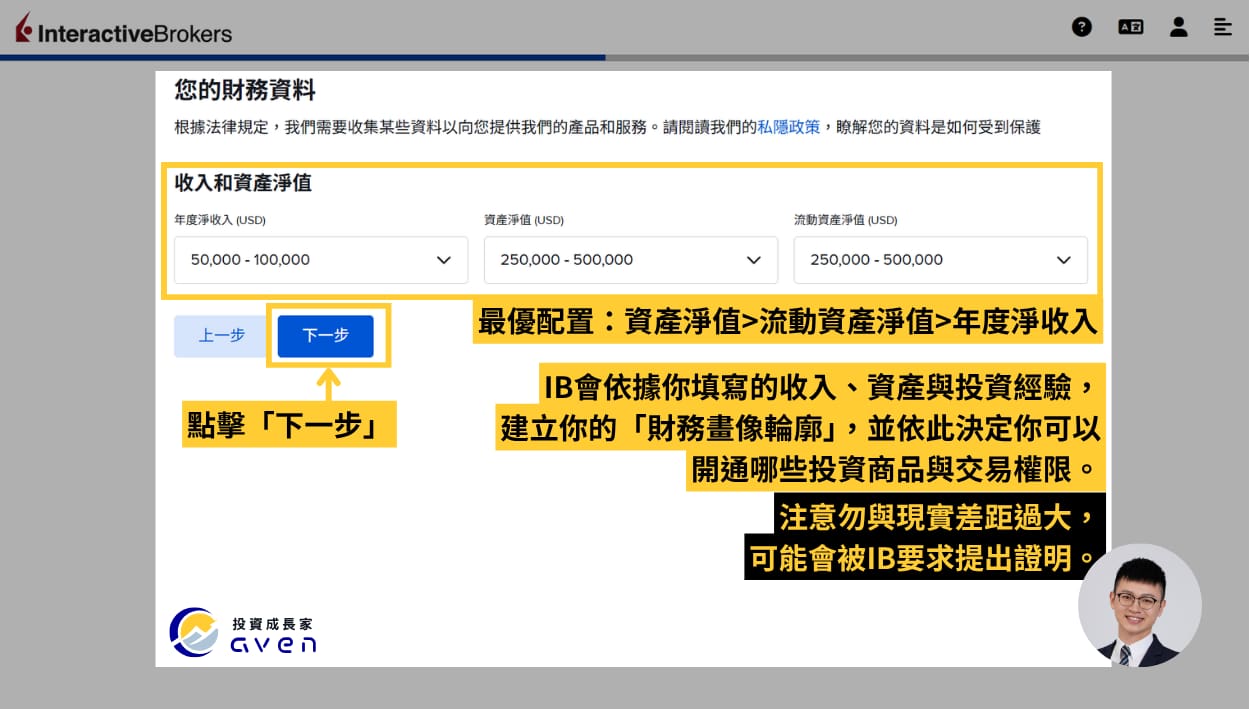Click the 上一步 button

(222, 336)
